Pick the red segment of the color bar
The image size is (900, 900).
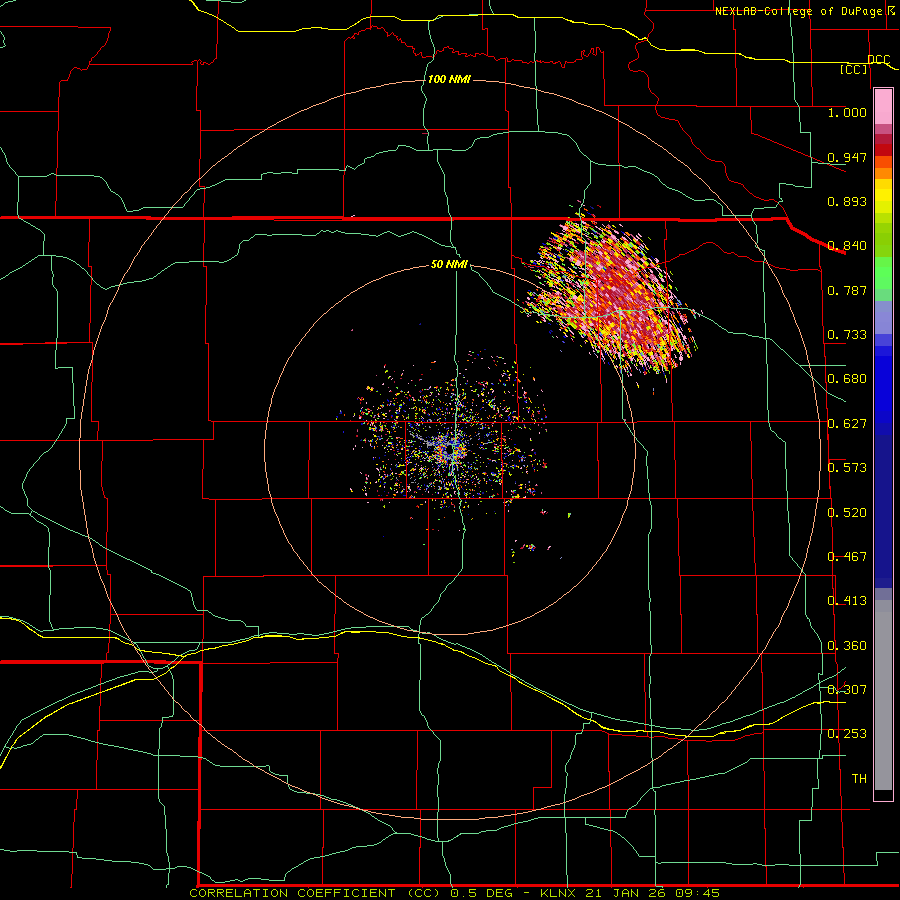(x=883, y=150)
